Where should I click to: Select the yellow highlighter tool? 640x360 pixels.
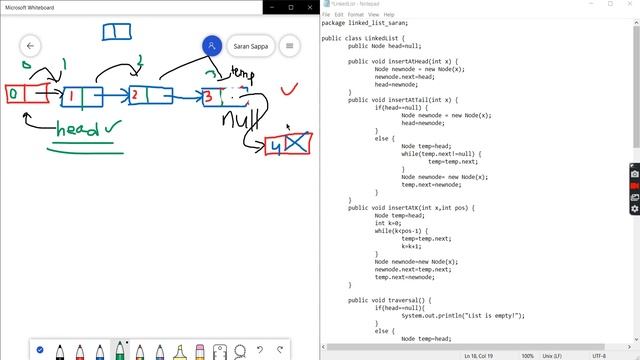click(x=180, y=352)
